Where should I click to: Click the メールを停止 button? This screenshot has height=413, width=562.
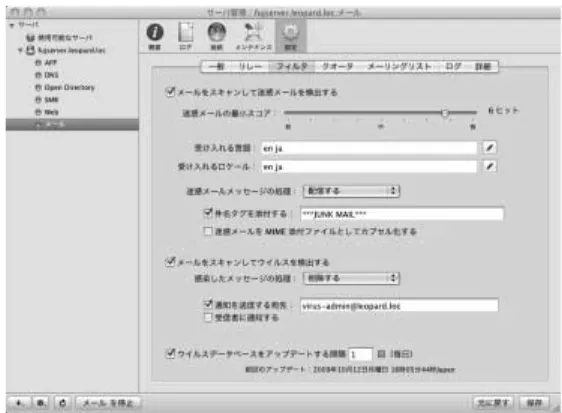click(108, 403)
